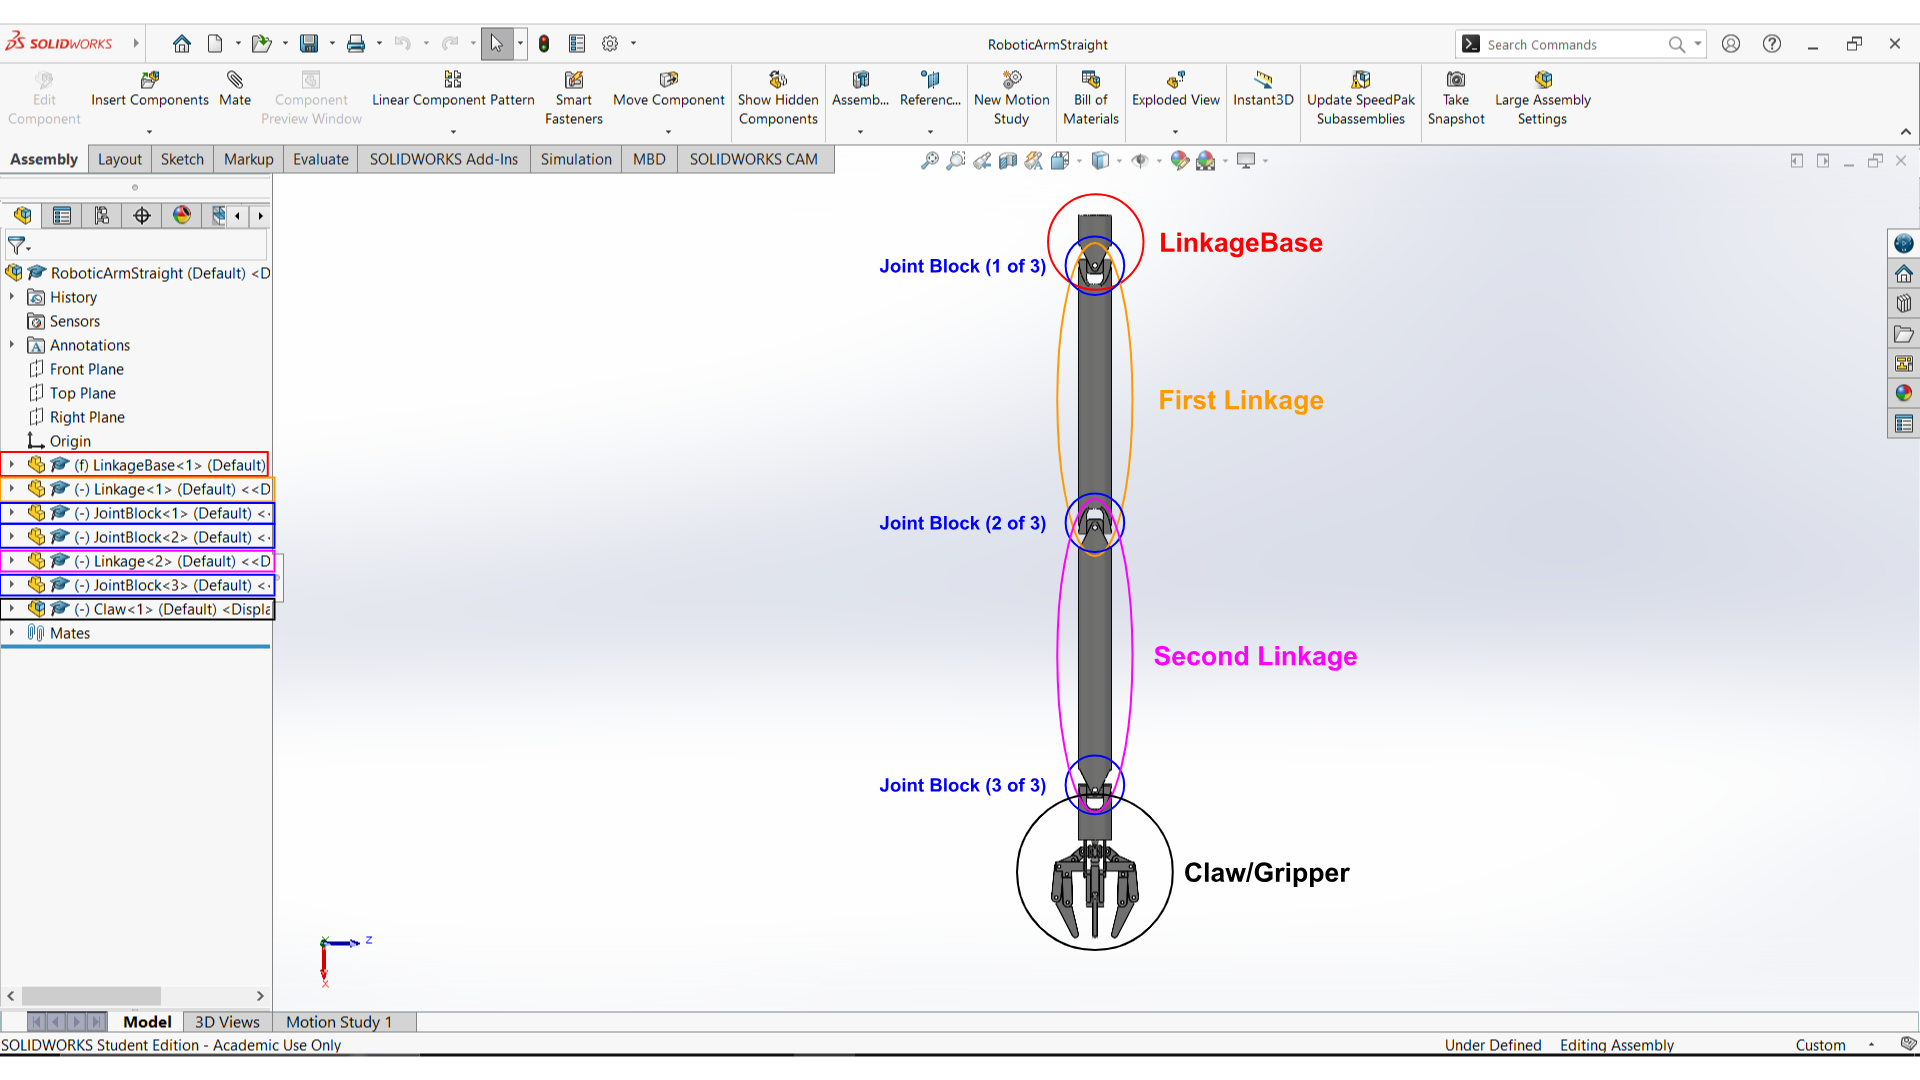Toggle the Hide/Show Items eye icon
Image resolution: width=1920 pixels, height=1080 pixels.
point(1139,160)
